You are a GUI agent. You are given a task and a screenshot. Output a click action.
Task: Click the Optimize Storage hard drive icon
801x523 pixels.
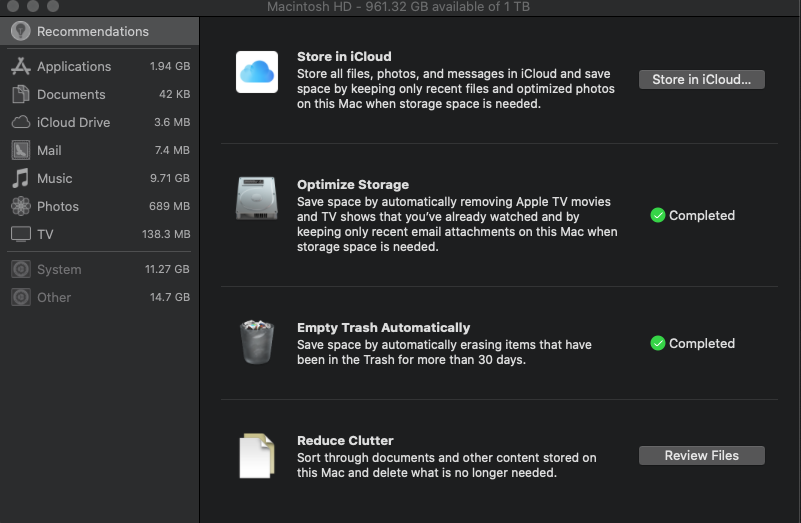(x=257, y=198)
